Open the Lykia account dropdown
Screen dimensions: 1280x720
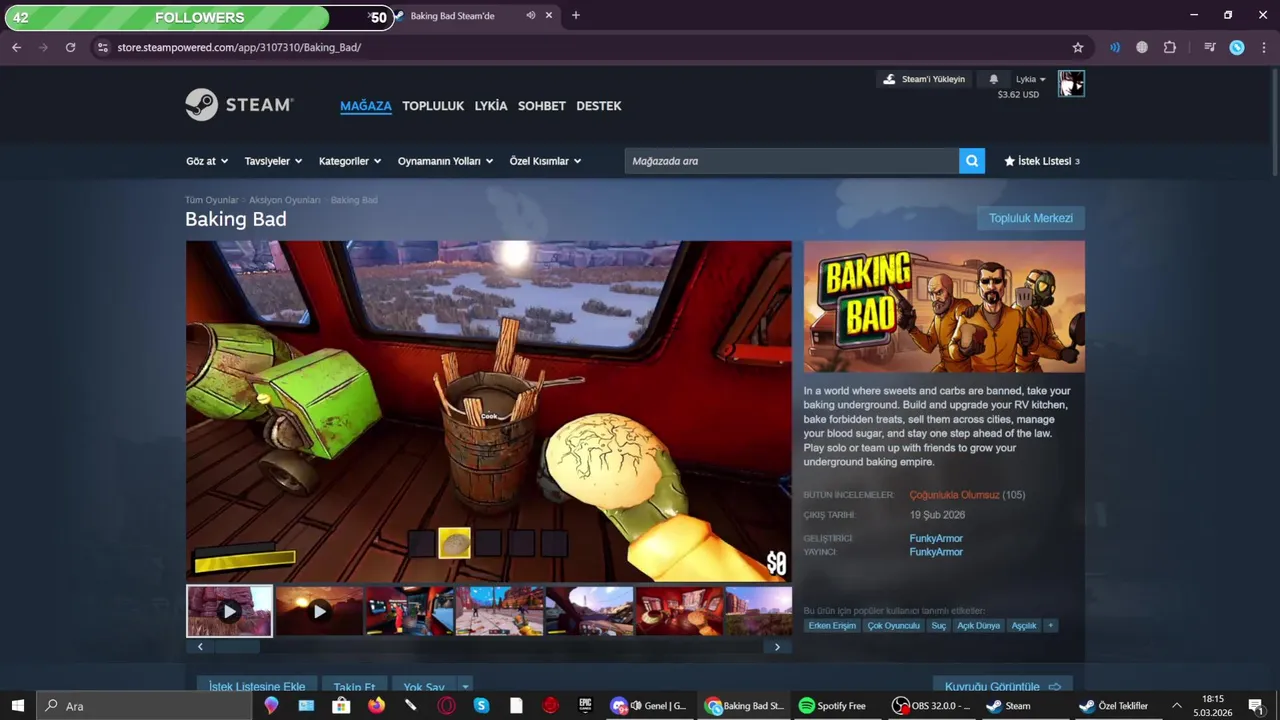1031,79
